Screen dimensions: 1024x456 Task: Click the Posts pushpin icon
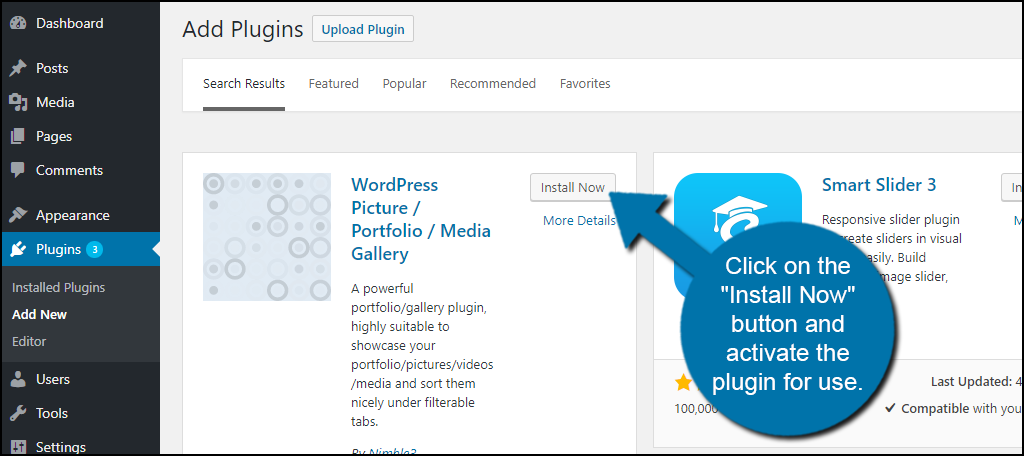(18, 69)
